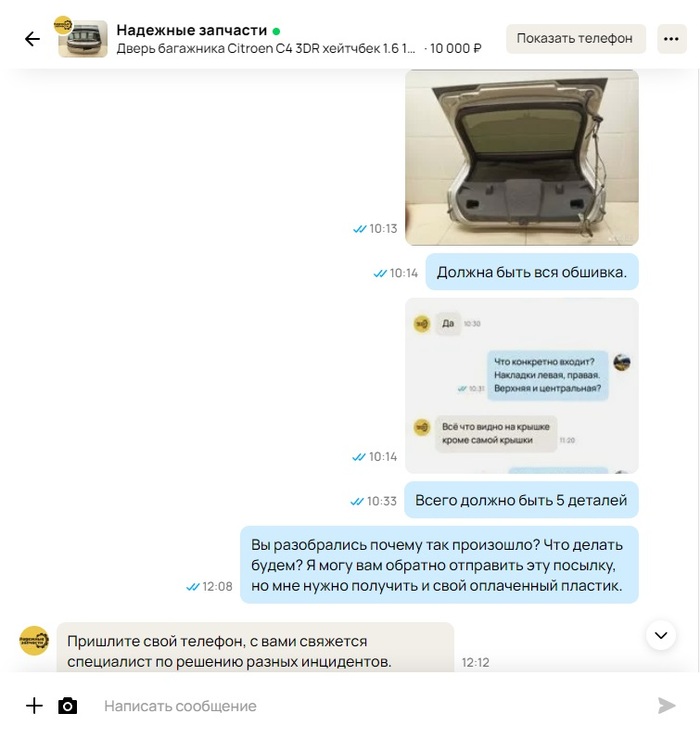The image size is (700, 739).
Task: Click the 12:08 message about returning the parcel
Action: [439, 565]
